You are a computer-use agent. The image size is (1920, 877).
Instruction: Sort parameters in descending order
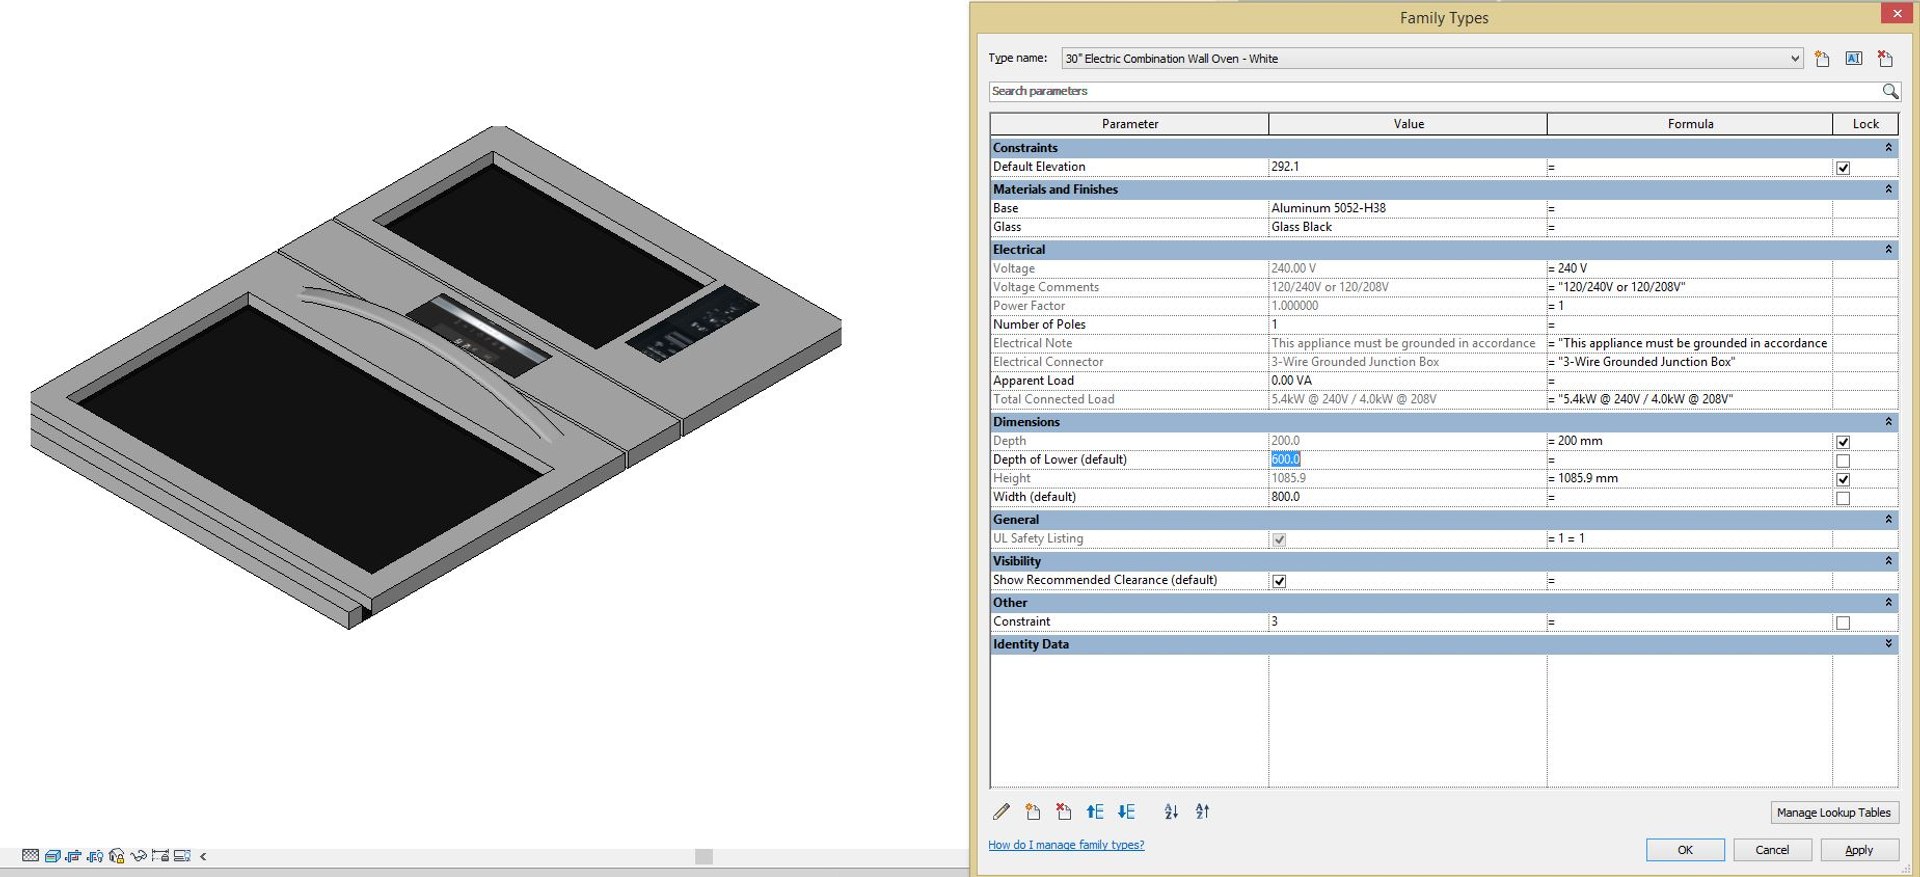(x=1202, y=812)
